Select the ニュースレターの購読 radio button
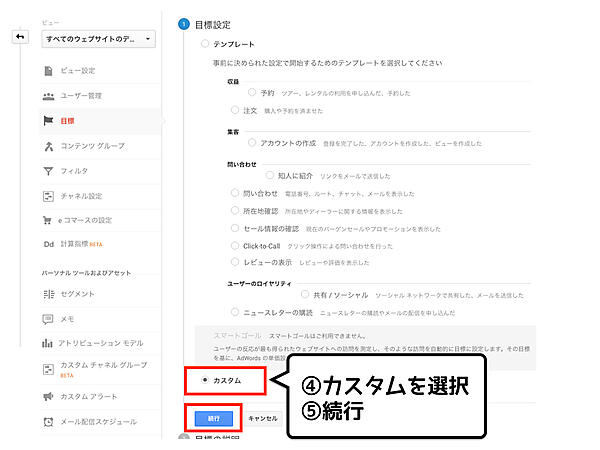The image size is (600, 450). [235, 312]
